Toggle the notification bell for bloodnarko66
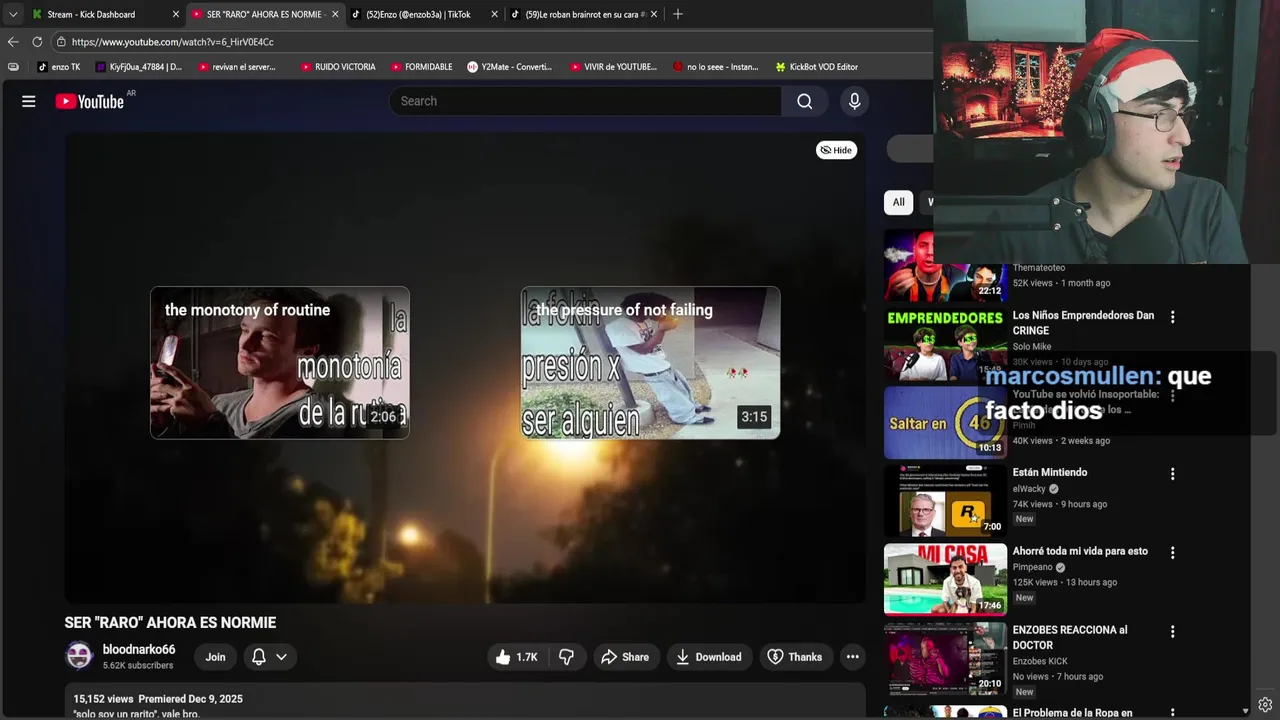The width and height of the screenshot is (1280, 720). point(258,657)
